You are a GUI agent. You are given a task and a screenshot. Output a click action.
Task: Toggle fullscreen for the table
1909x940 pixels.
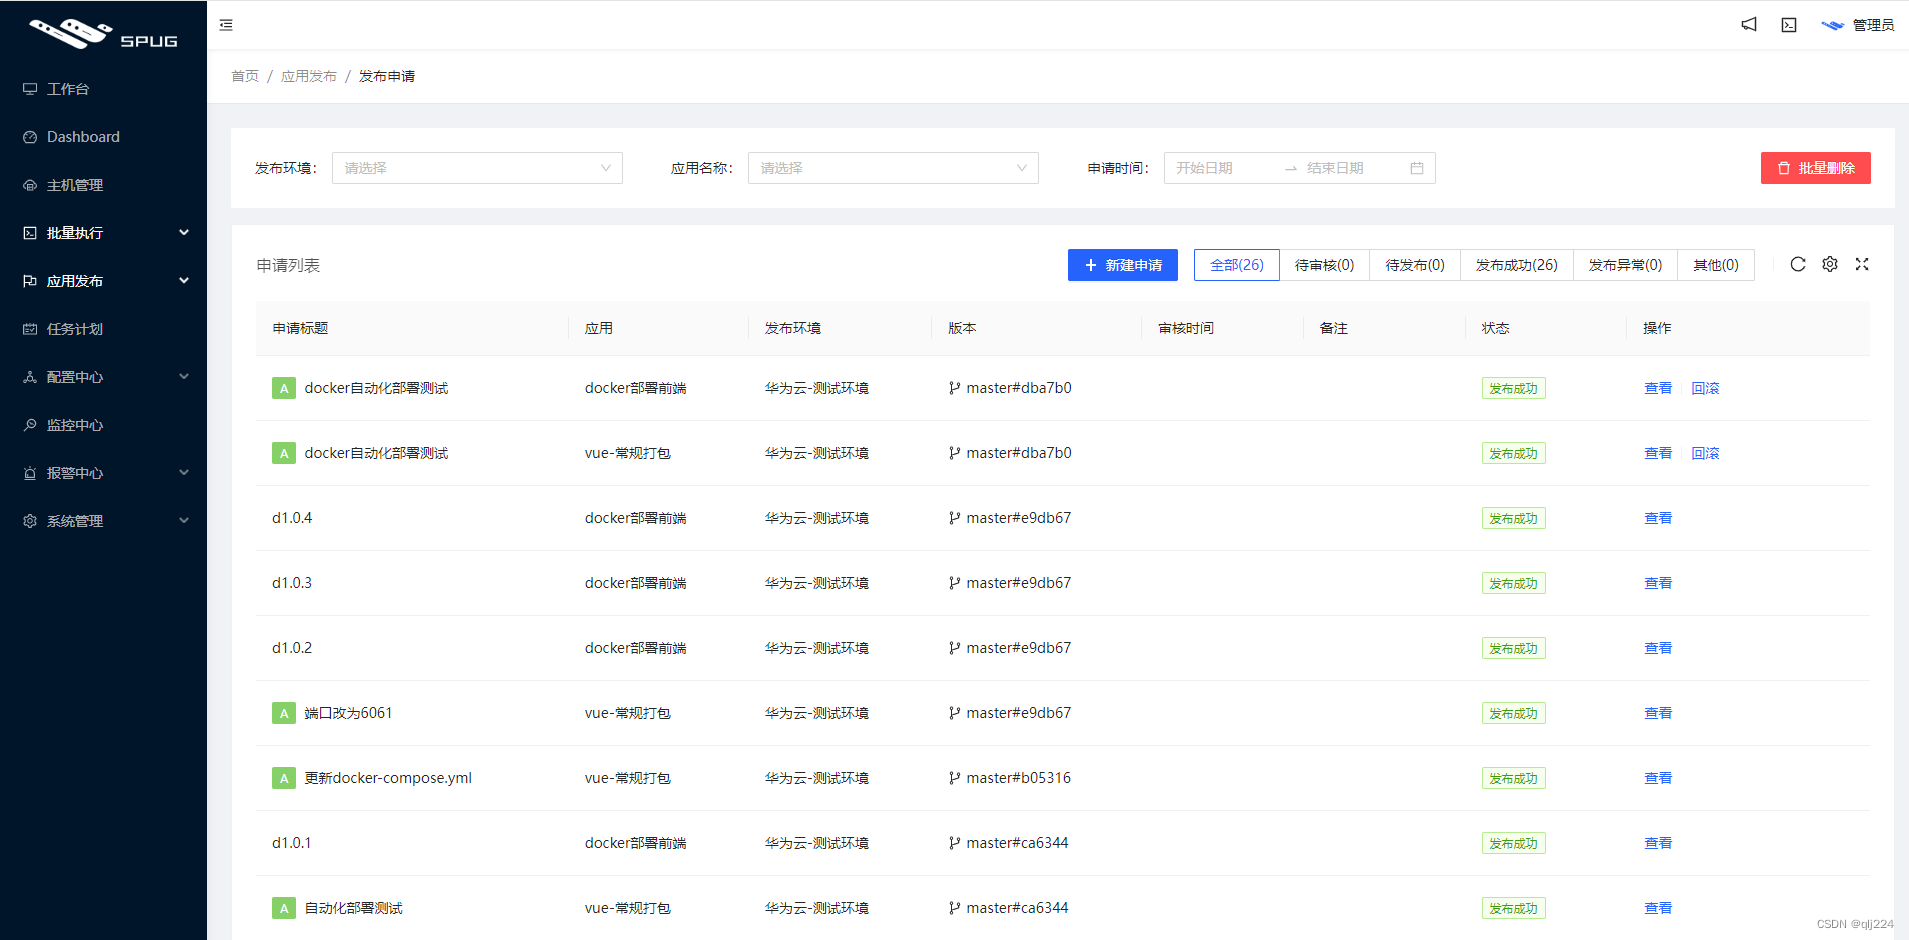pyautogui.click(x=1862, y=264)
